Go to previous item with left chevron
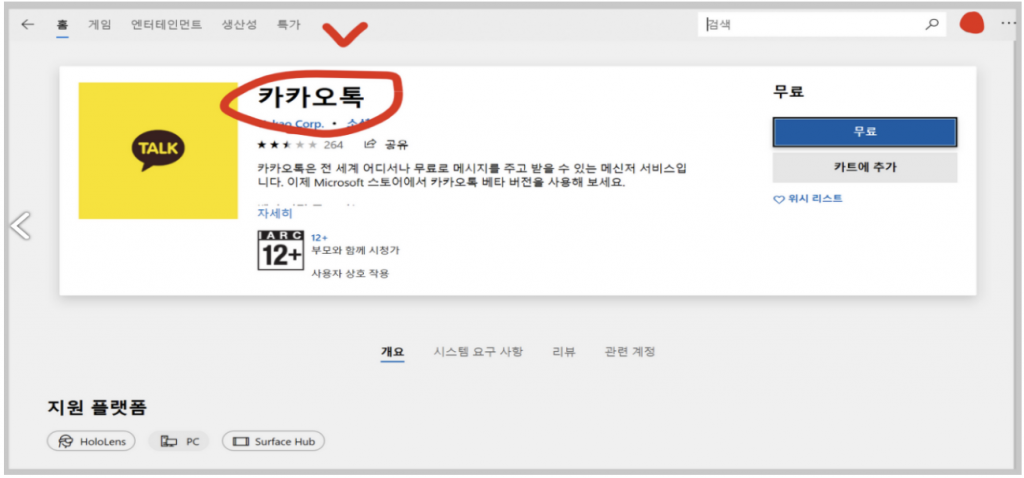 point(20,226)
